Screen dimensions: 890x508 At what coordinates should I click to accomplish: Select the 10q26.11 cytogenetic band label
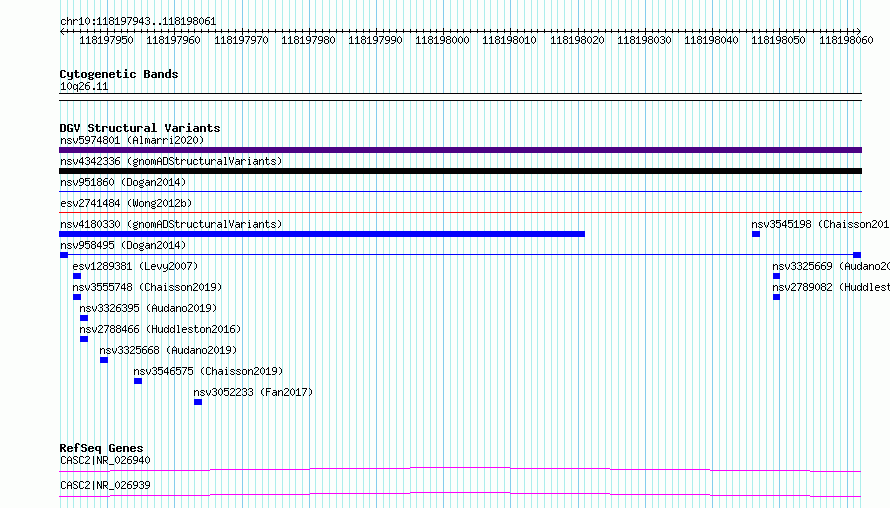[x=84, y=86]
